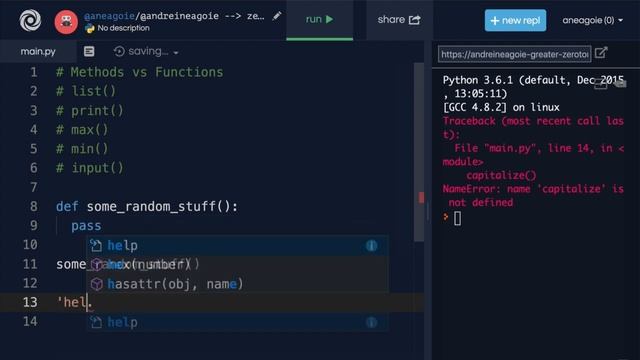640x360 pixels.
Task: Select hasattr(obj, name) suggestion
Action: [x=237, y=284]
